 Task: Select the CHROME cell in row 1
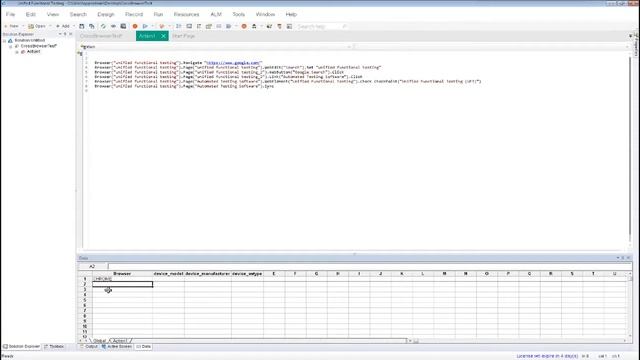[122, 279]
